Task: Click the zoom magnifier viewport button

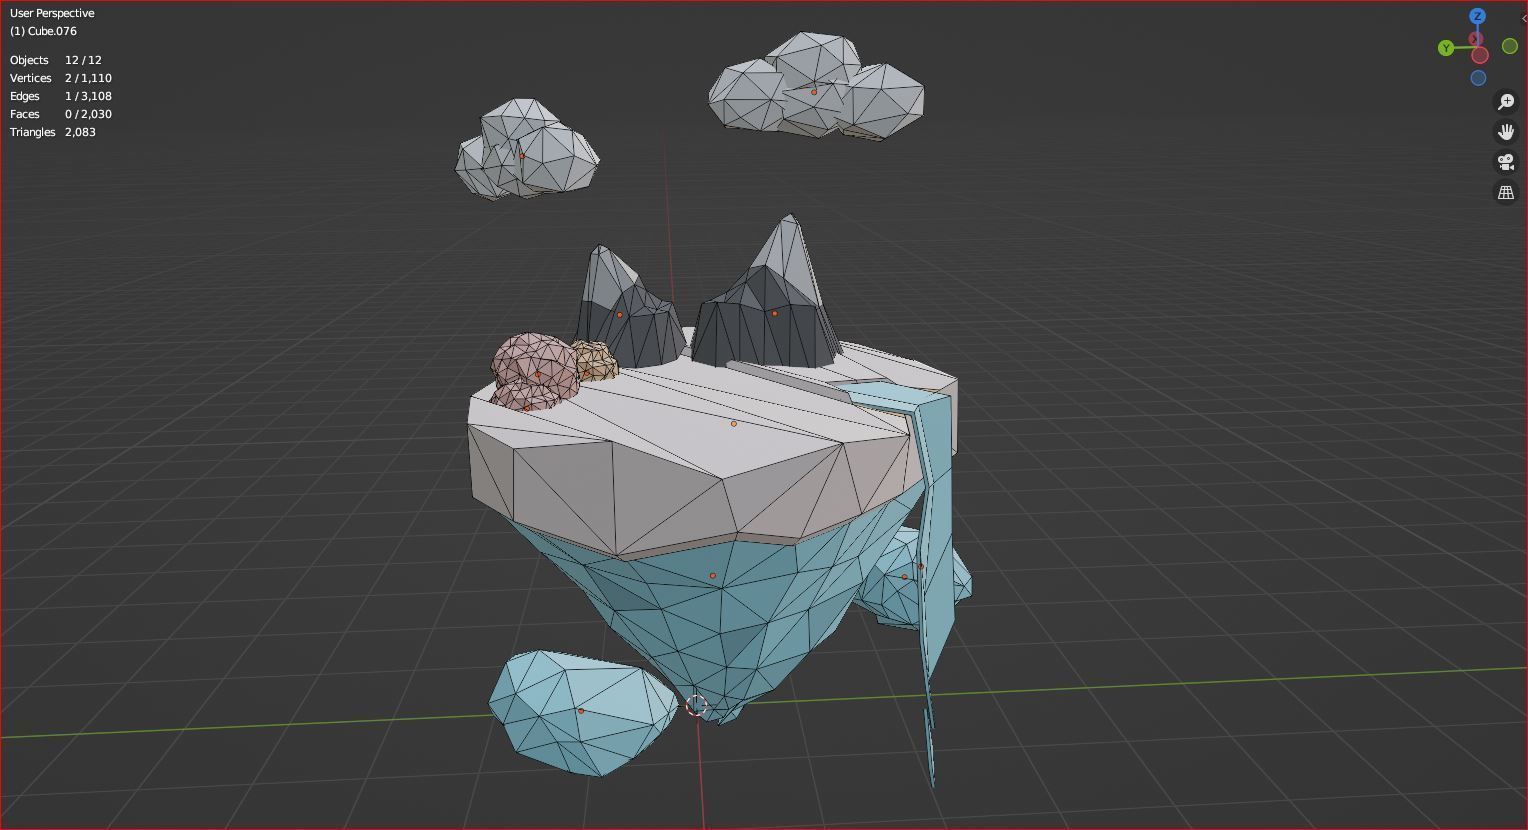Action: click(x=1506, y=102)
